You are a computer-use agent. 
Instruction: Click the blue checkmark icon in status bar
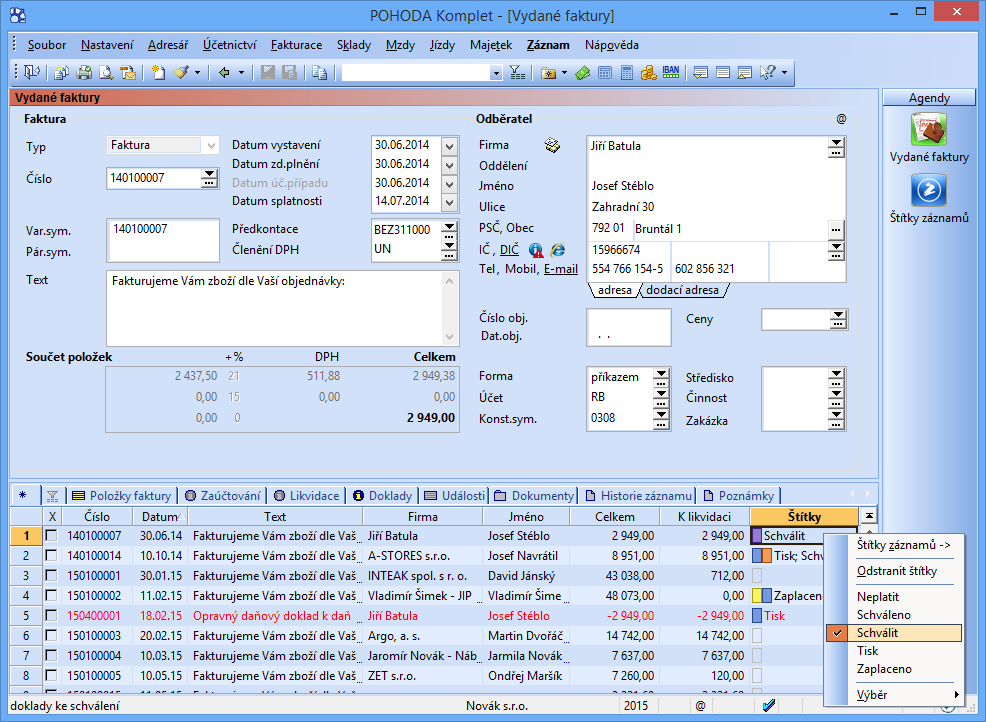pos(768,706)
